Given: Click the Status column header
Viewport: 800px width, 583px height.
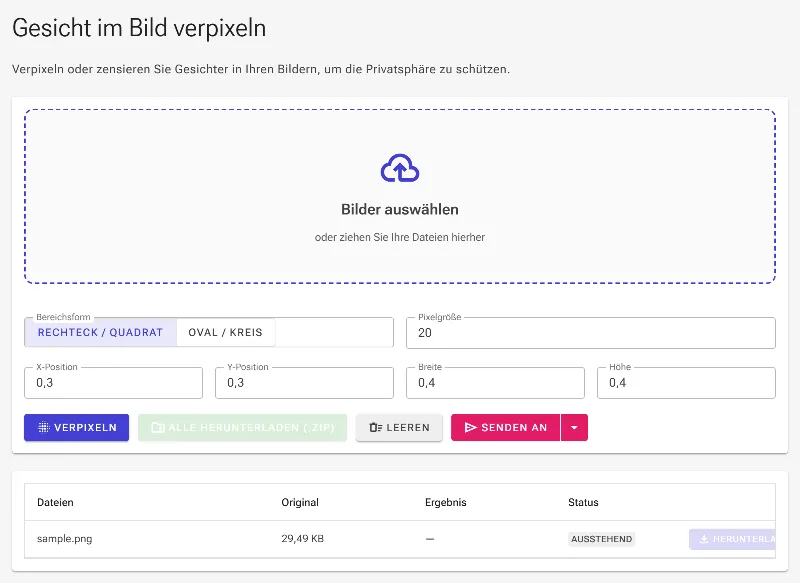Looking at the screenshot, I should pos(583,502).
